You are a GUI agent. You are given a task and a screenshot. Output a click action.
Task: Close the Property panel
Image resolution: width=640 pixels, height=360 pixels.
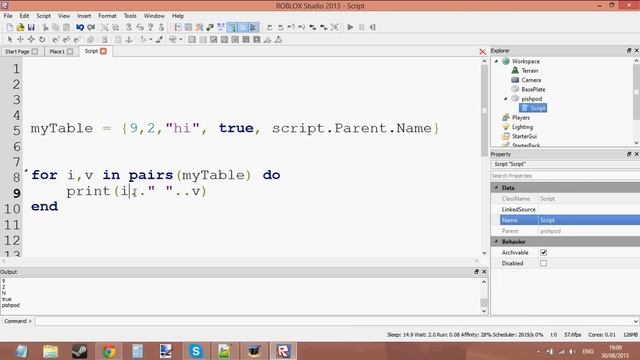636,154
